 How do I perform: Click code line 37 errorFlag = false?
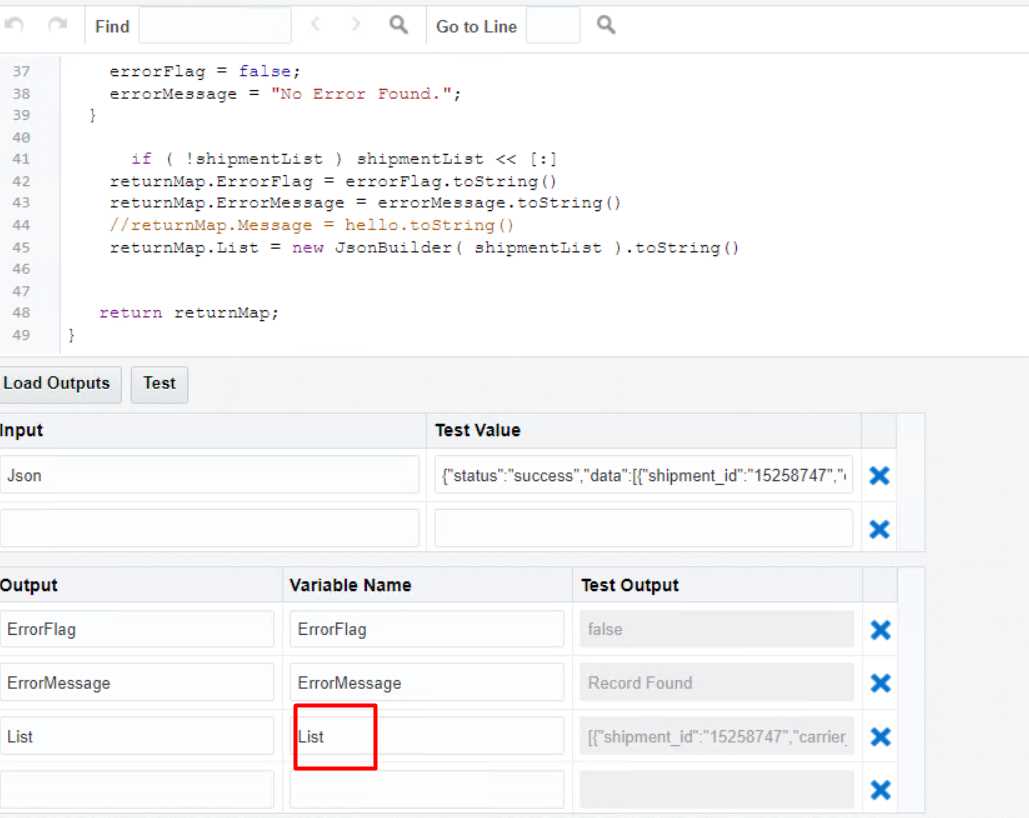tap(205, 71)
